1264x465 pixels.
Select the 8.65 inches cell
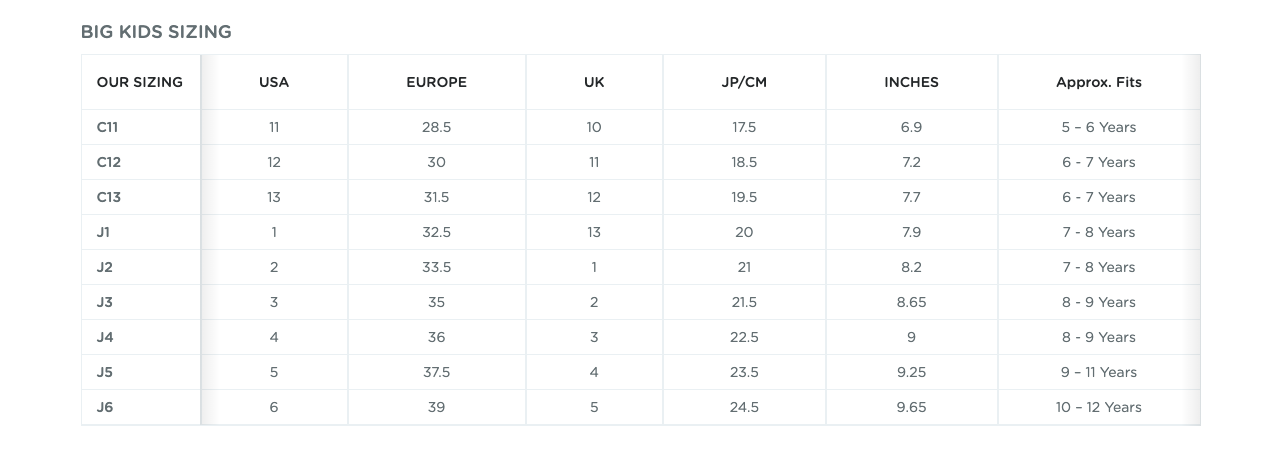pyautogui.click(x=911, y=302)
